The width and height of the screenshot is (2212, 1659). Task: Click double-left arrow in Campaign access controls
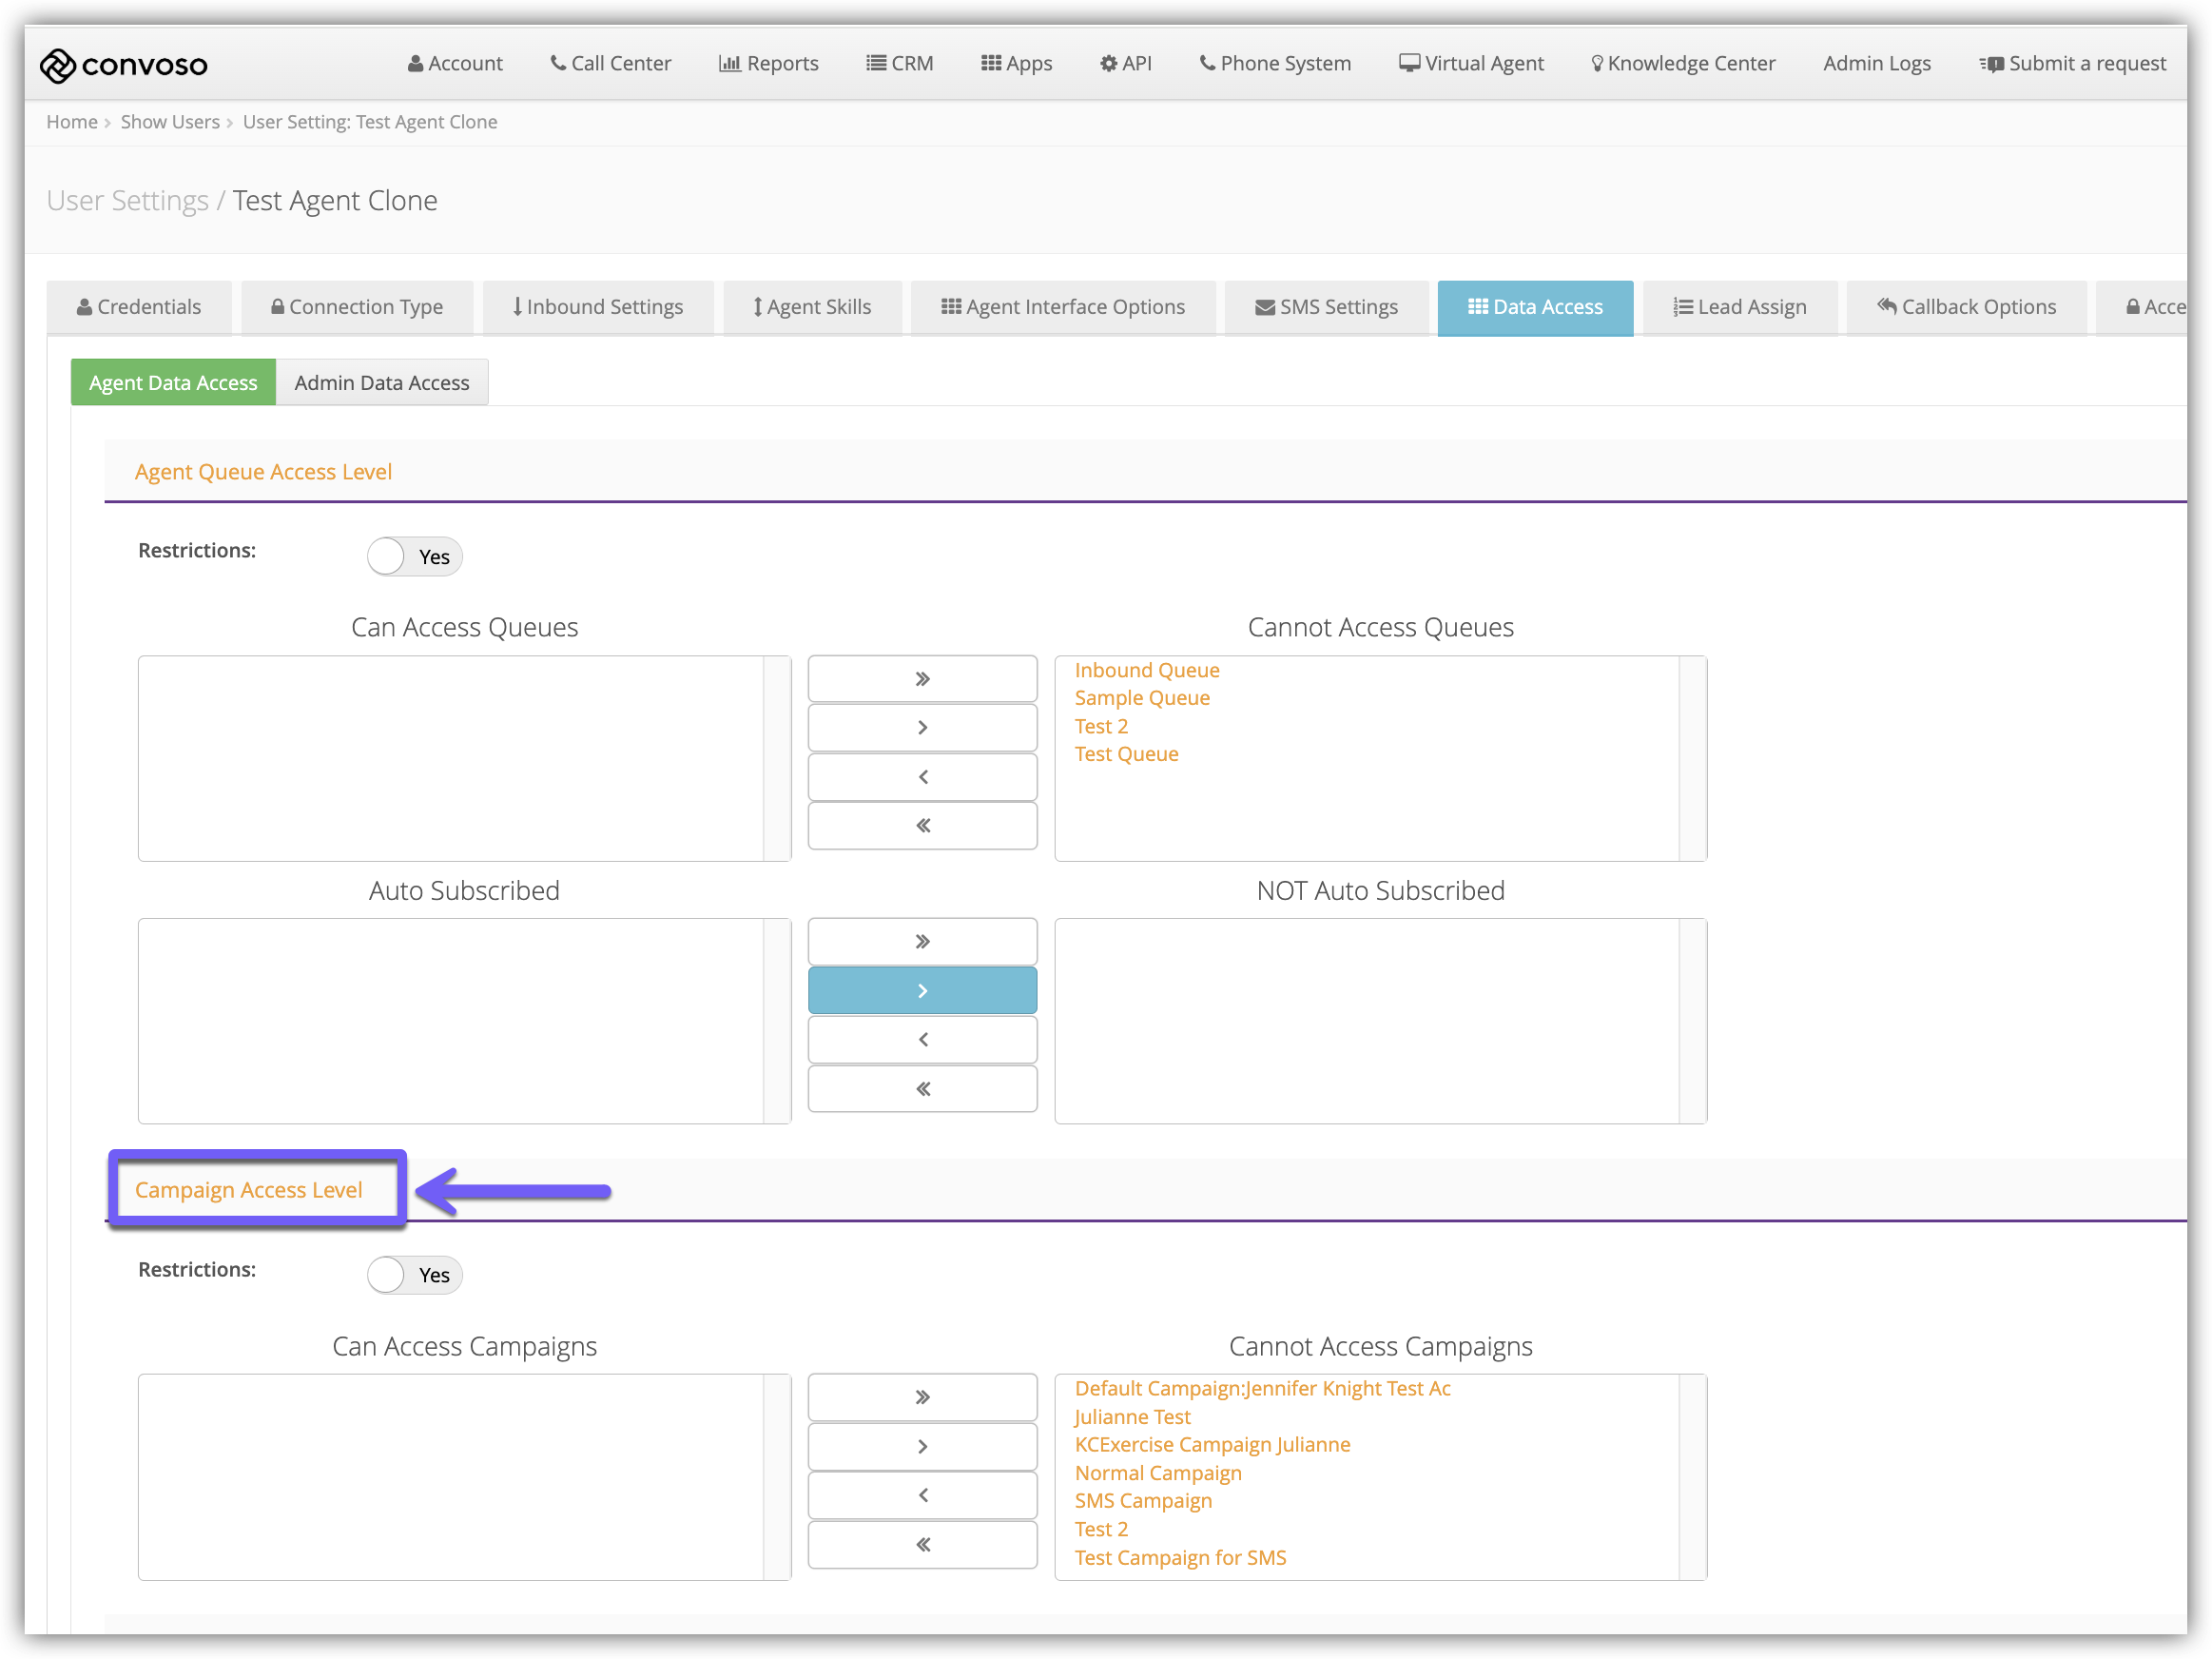pyautogui.click(x=921, y=1544)
